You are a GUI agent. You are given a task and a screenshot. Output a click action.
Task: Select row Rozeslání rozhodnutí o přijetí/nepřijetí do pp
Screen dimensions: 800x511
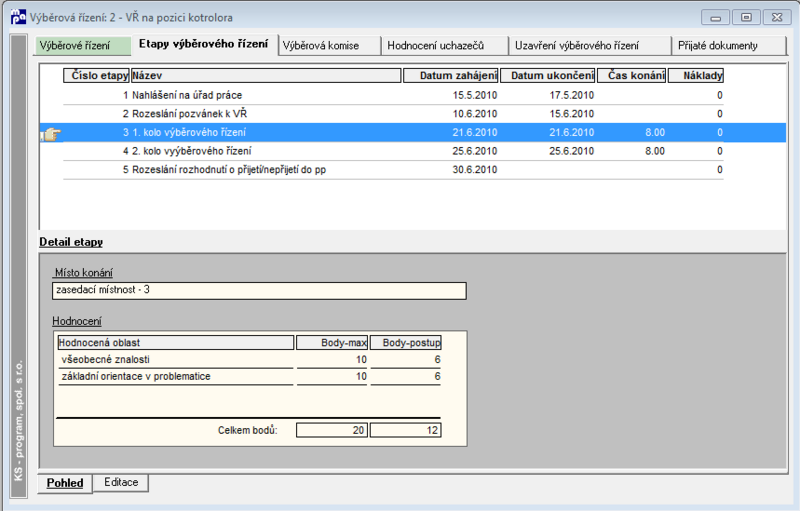(393, 170)
